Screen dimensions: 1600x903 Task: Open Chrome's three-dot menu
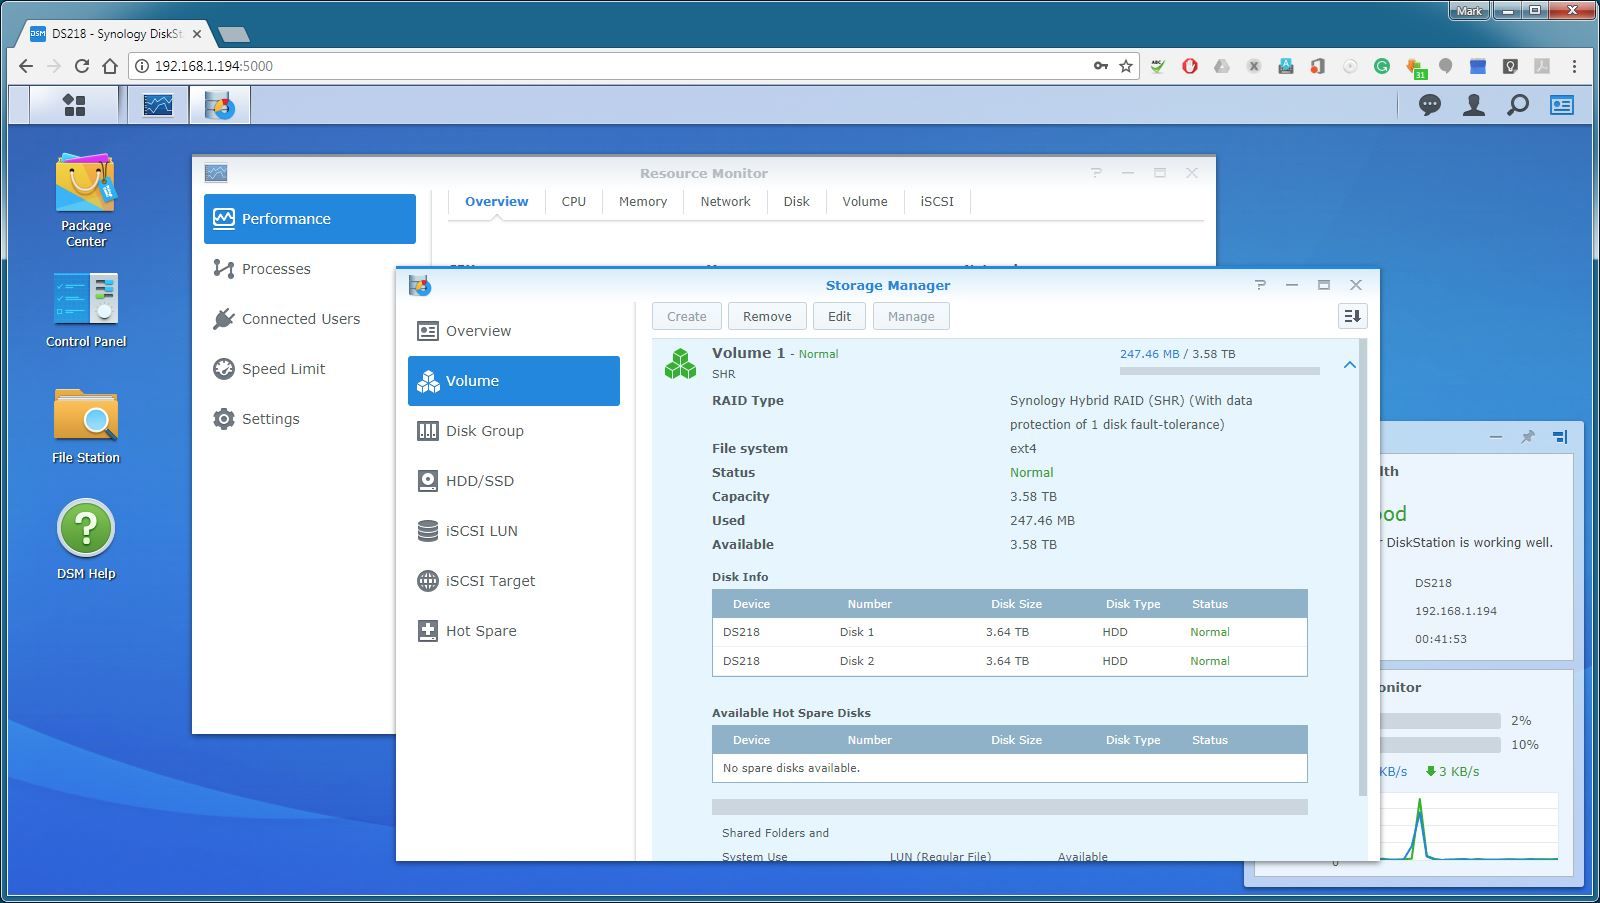pyautogui.click(x=1574, y=66)
